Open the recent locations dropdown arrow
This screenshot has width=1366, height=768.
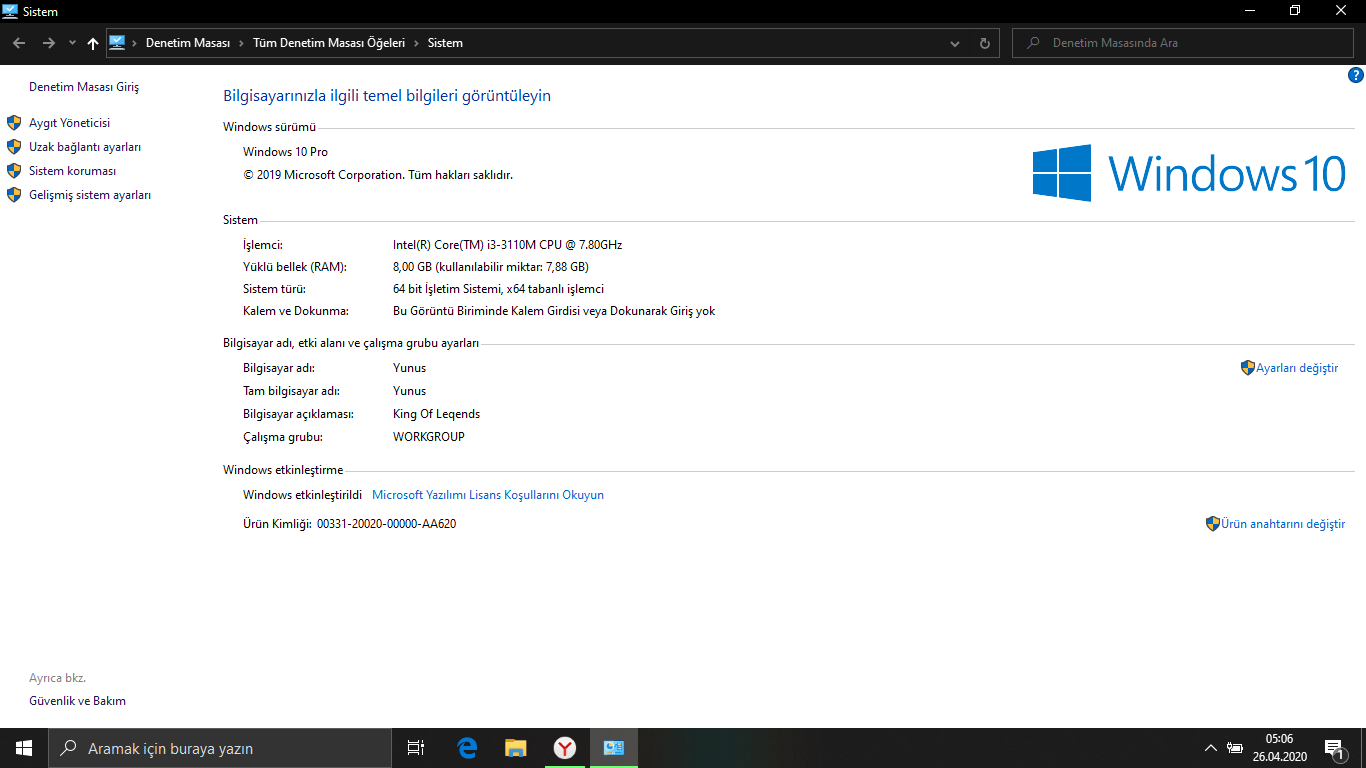pyautogui.click(x=72, y=43)
